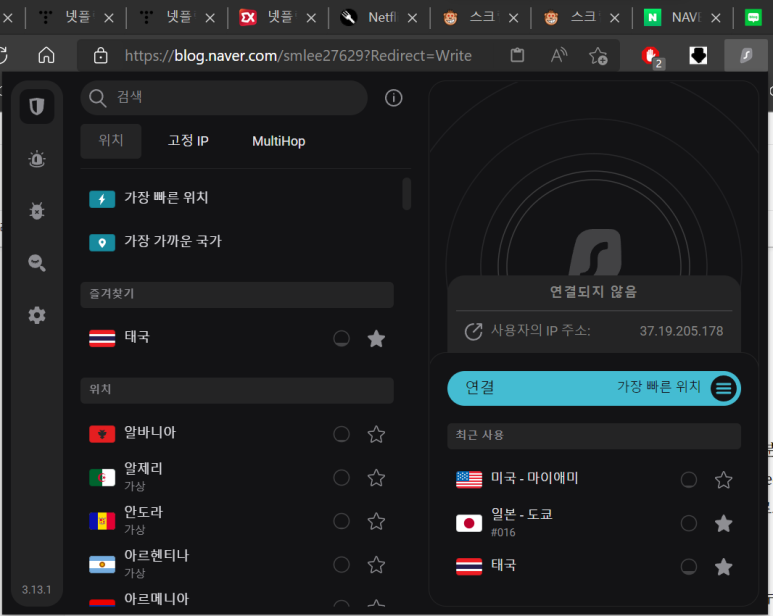This screenshot has width=773, height=616.
Task: Select 알바니아 from location list
Action: click(150, 433)
